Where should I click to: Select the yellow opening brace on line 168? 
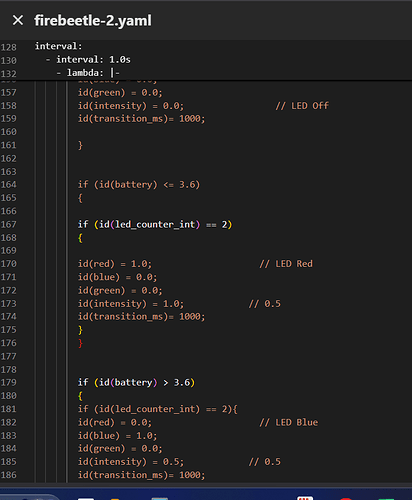(80, 238)
